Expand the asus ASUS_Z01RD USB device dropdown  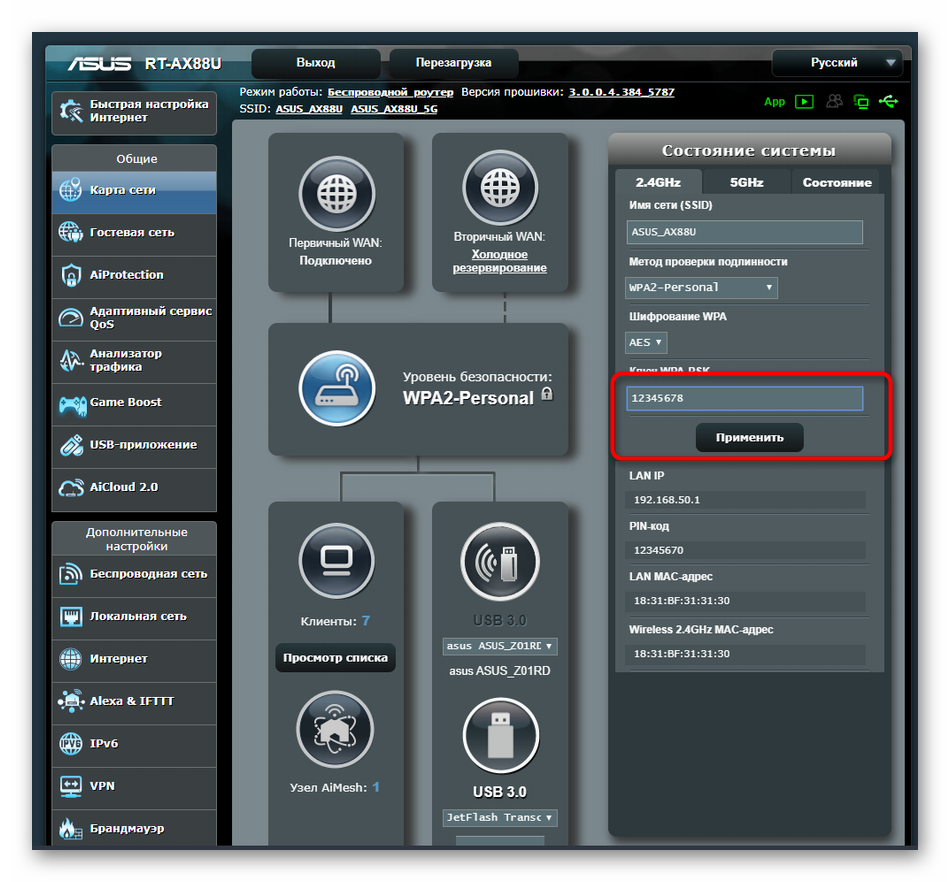click(499, 646)
